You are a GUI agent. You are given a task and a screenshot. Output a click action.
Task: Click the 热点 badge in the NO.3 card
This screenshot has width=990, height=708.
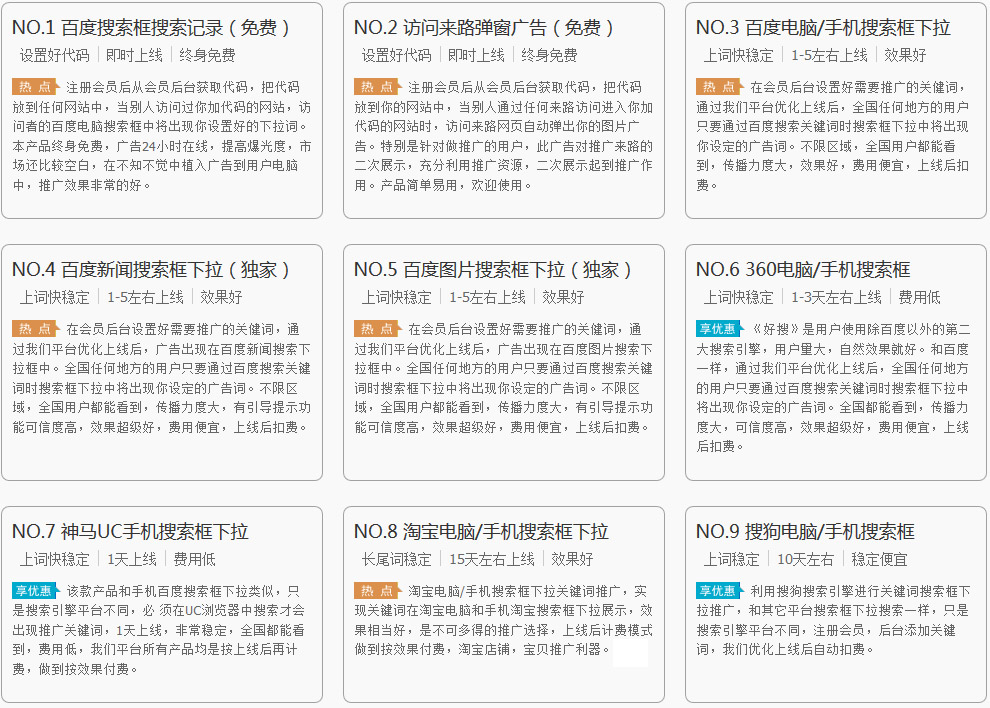(x=719, y=87)
